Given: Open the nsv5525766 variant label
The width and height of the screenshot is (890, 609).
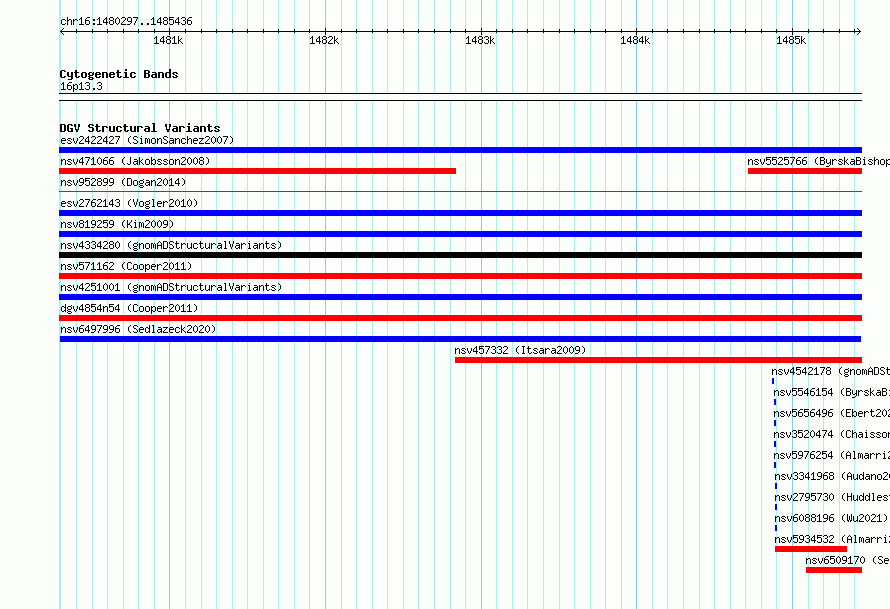Looking at the screenshot, I should pyautogui.click(x=818, y=161).
